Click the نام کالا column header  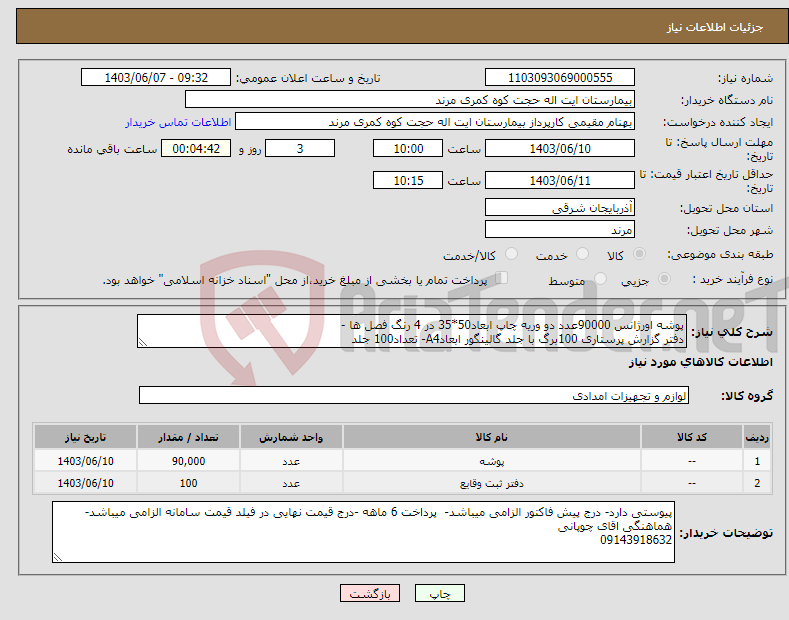coord(492,437)
